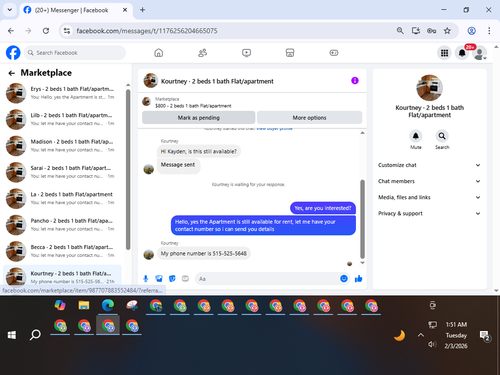Click the Search Facebook box
Image resolution: width=500 pixels, height=375 pixels.
click(75, 53)
